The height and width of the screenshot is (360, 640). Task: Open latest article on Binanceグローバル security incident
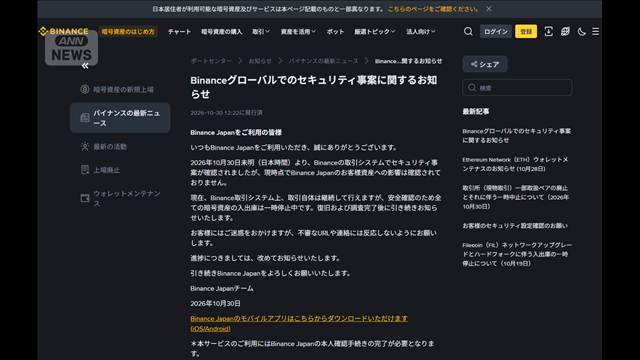[x=517, y=136]
